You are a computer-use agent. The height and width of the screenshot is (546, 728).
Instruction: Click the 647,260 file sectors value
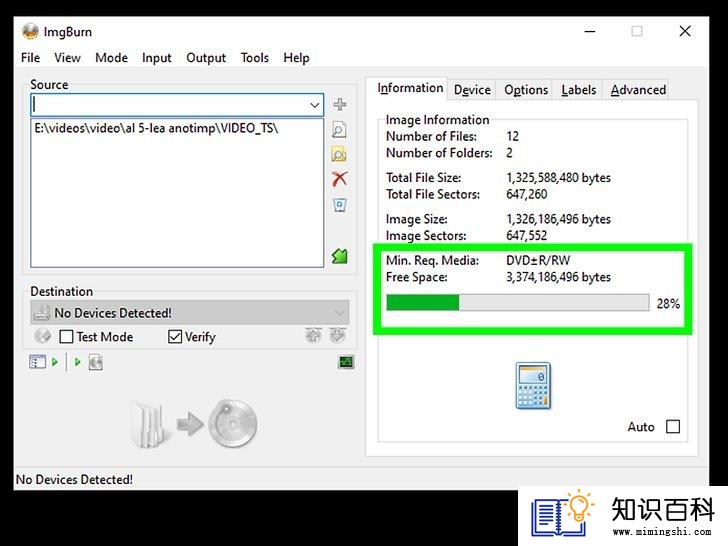point(526,194)
